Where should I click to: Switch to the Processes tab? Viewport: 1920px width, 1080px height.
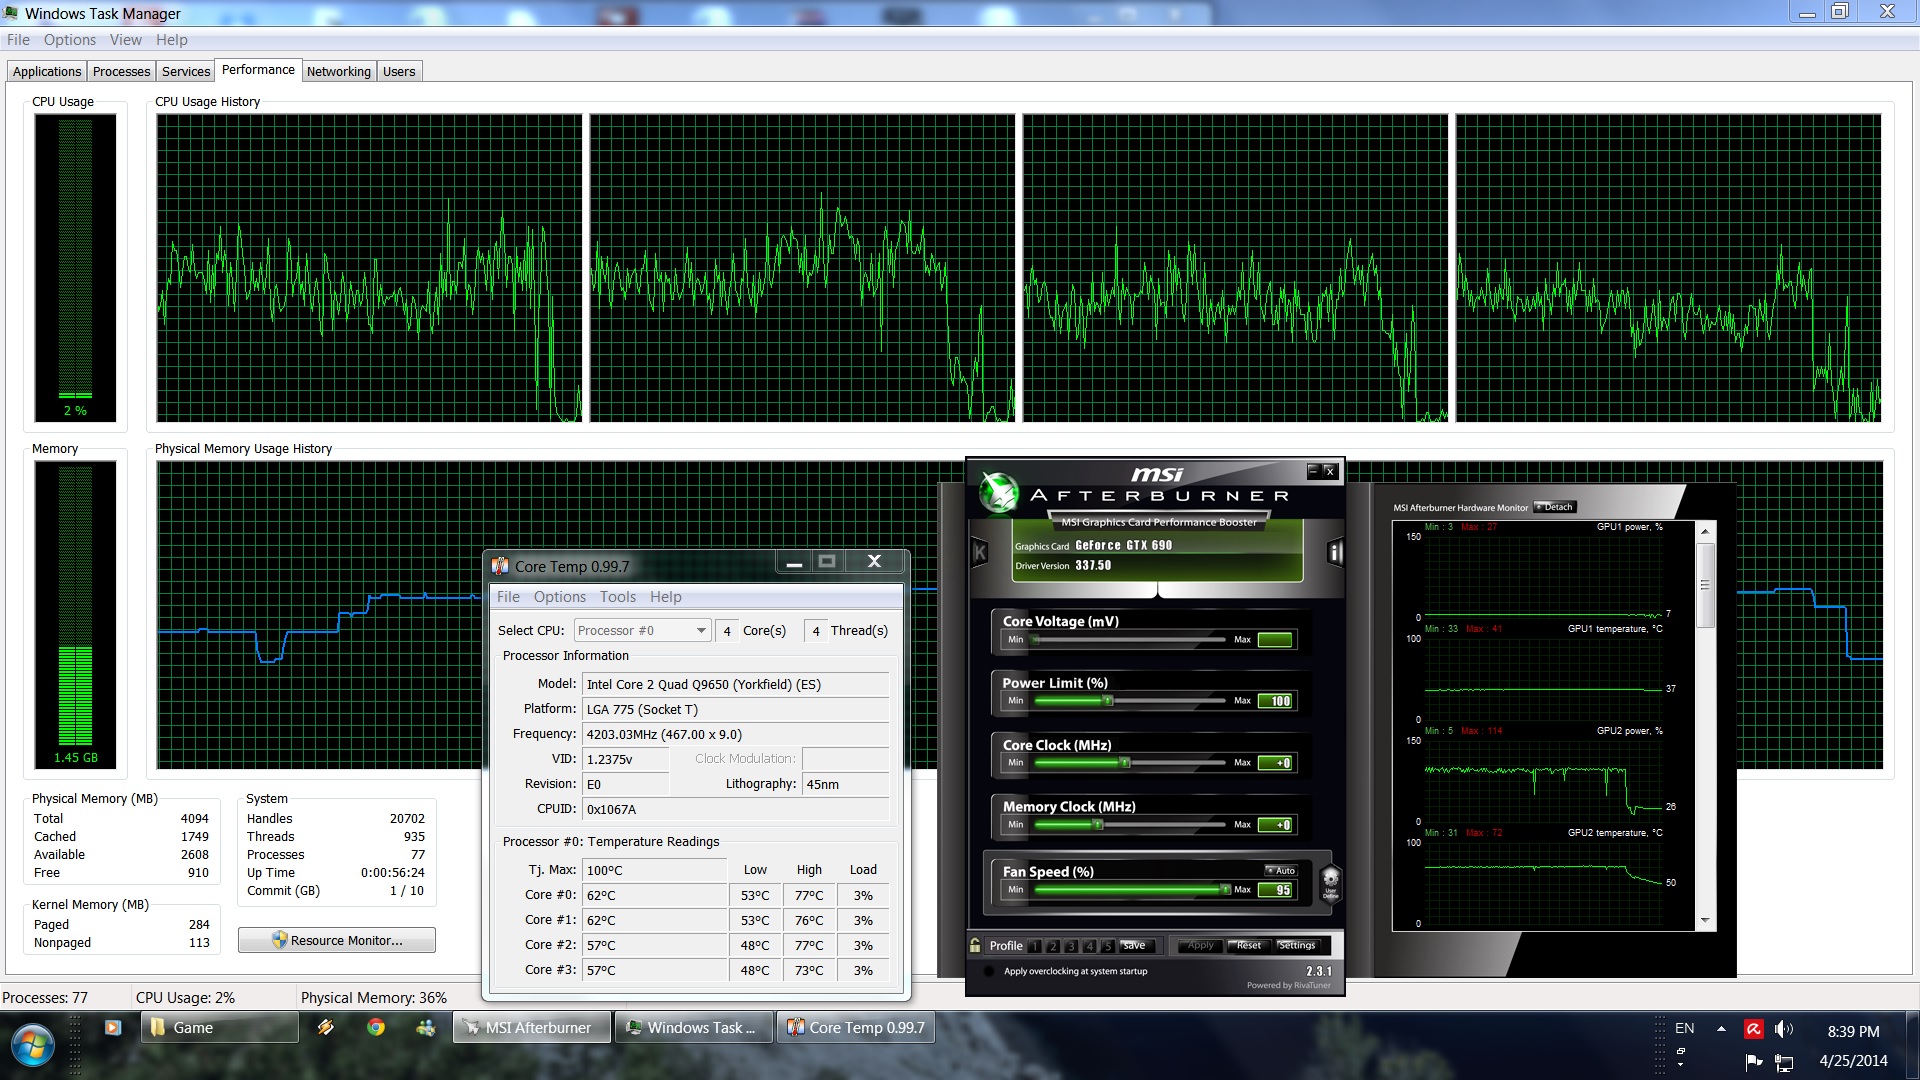point(121,71)
